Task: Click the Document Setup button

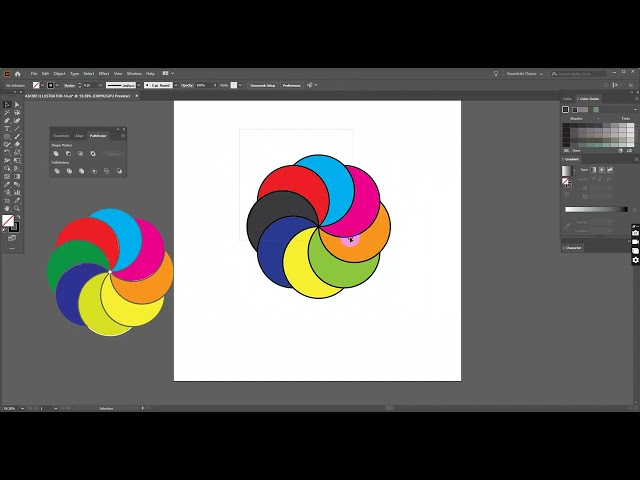Action: [x=262, y=85]
